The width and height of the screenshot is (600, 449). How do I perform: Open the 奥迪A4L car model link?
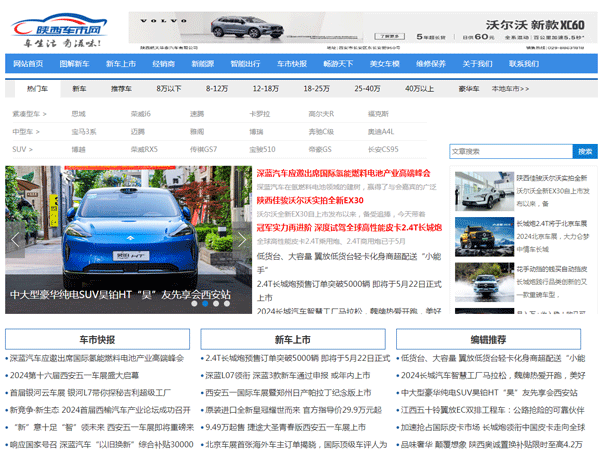tap(381, 132)
